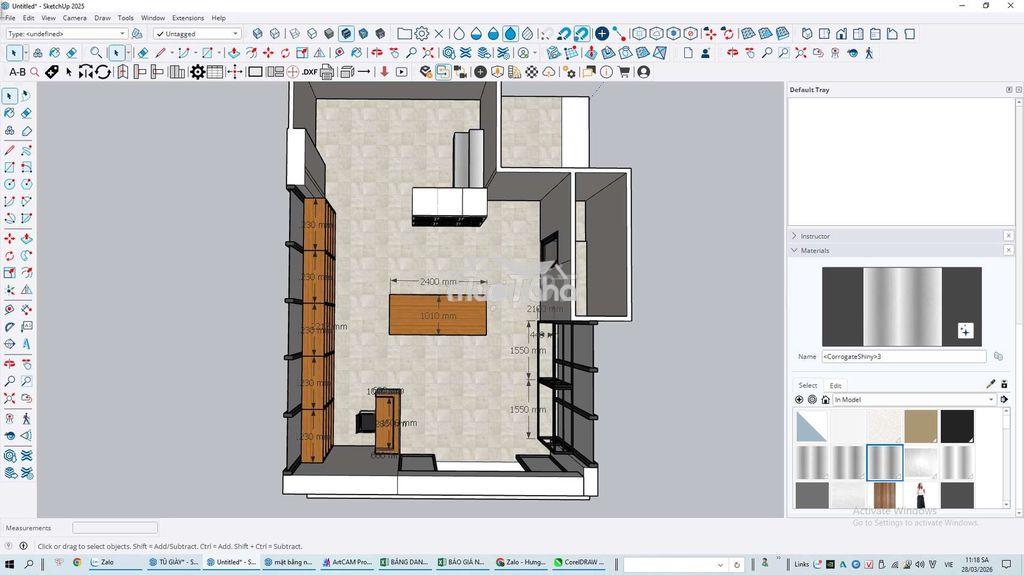Select the Rotate tool in left toolbar
The image size is (1024, 575).
pyautogui.click(x=10, y=255)
